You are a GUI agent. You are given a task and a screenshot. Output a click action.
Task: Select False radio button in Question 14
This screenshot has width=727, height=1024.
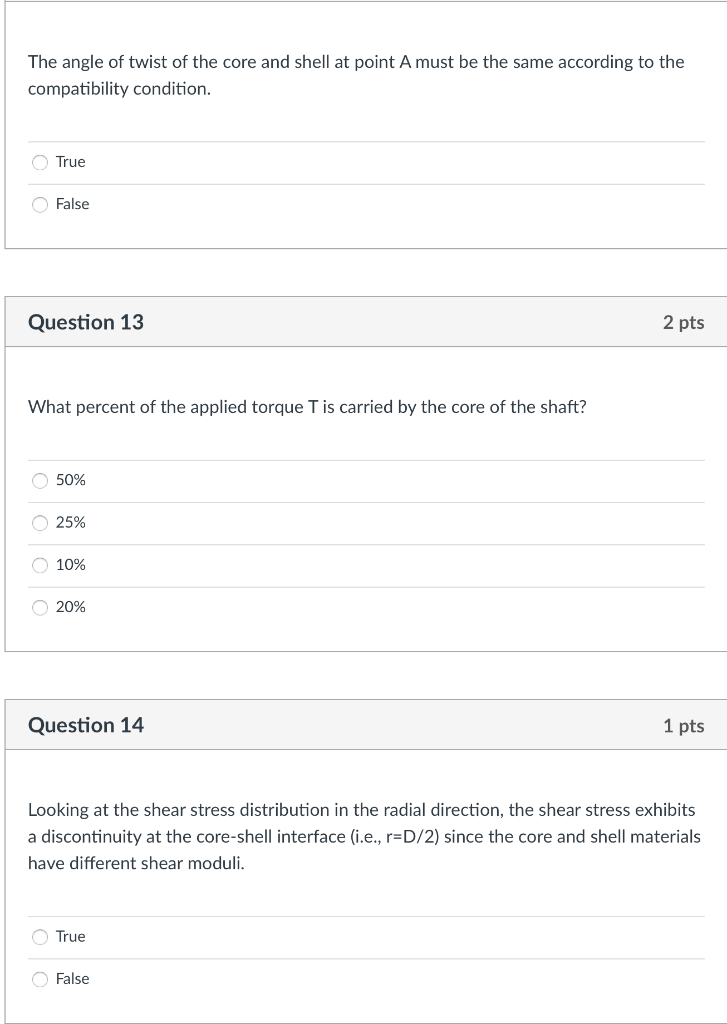click(x=40, y=979)
